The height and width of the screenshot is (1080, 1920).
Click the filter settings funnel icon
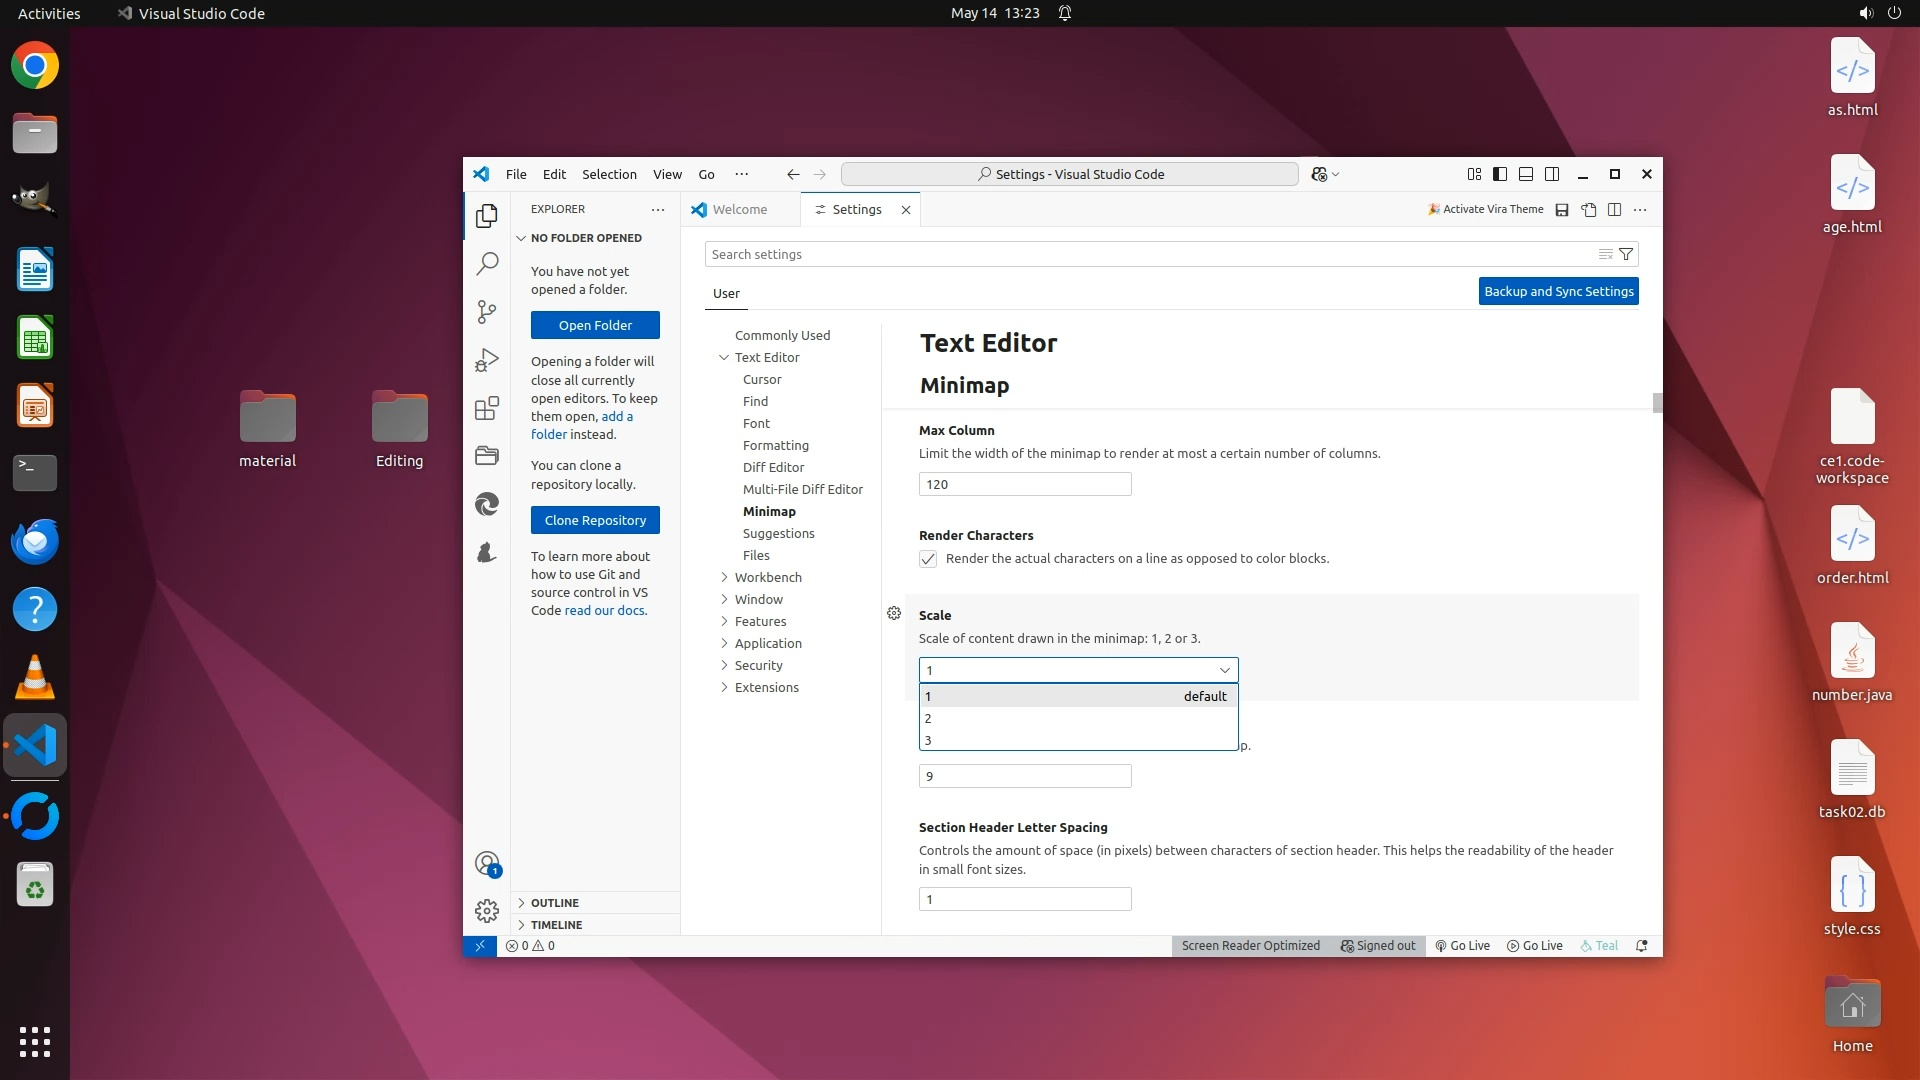point(1626,255)
